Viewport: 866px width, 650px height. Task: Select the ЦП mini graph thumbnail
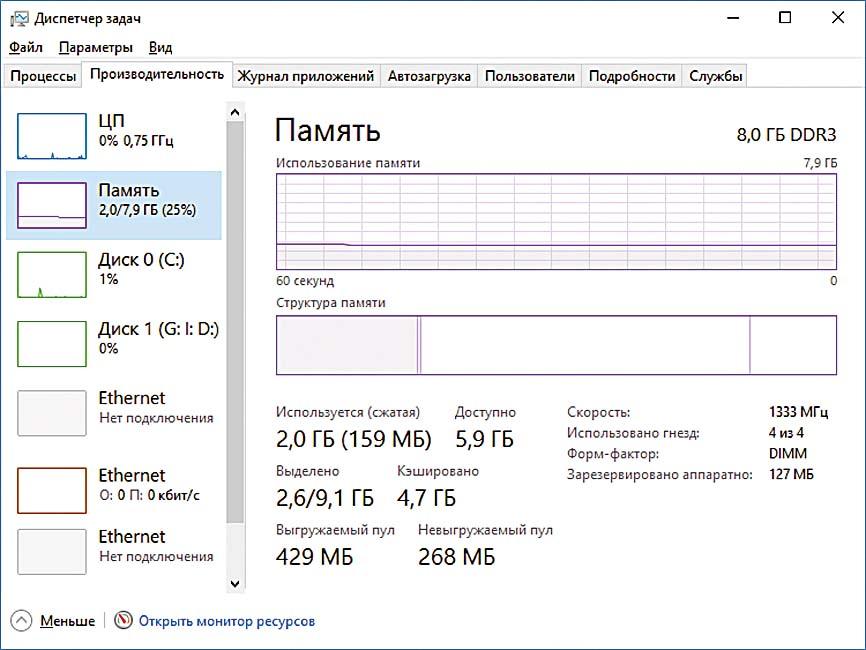(52, 136)
